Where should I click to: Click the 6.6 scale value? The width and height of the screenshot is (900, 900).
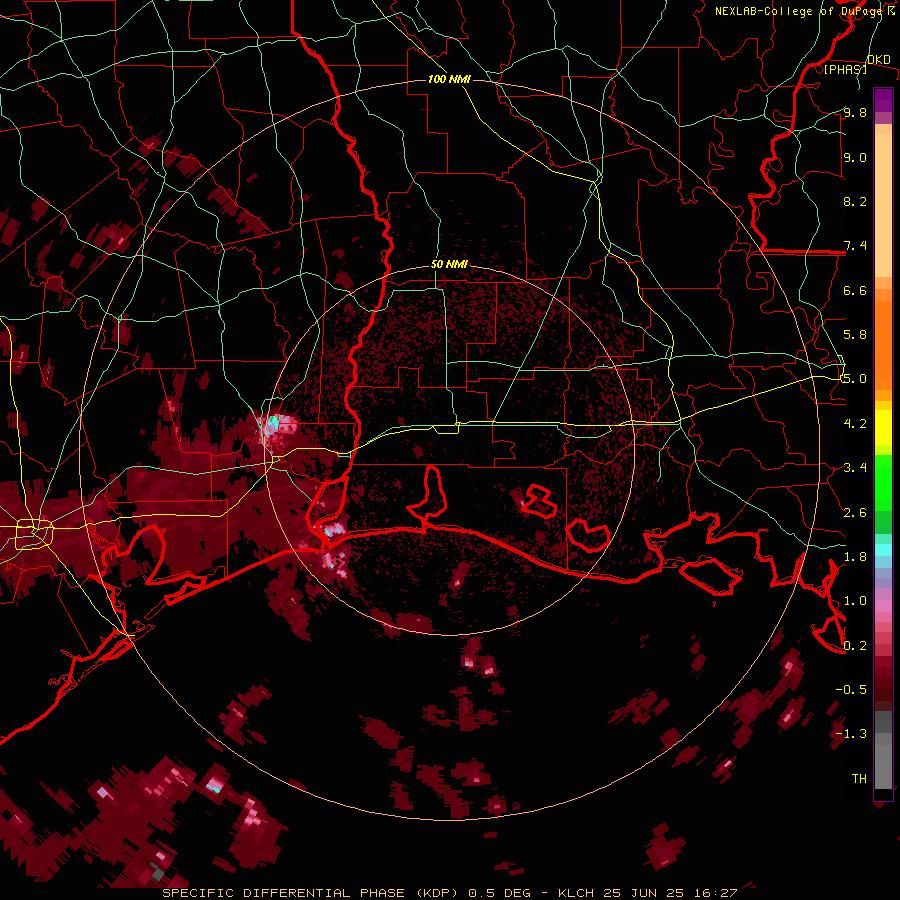click(x=855, y=290)
